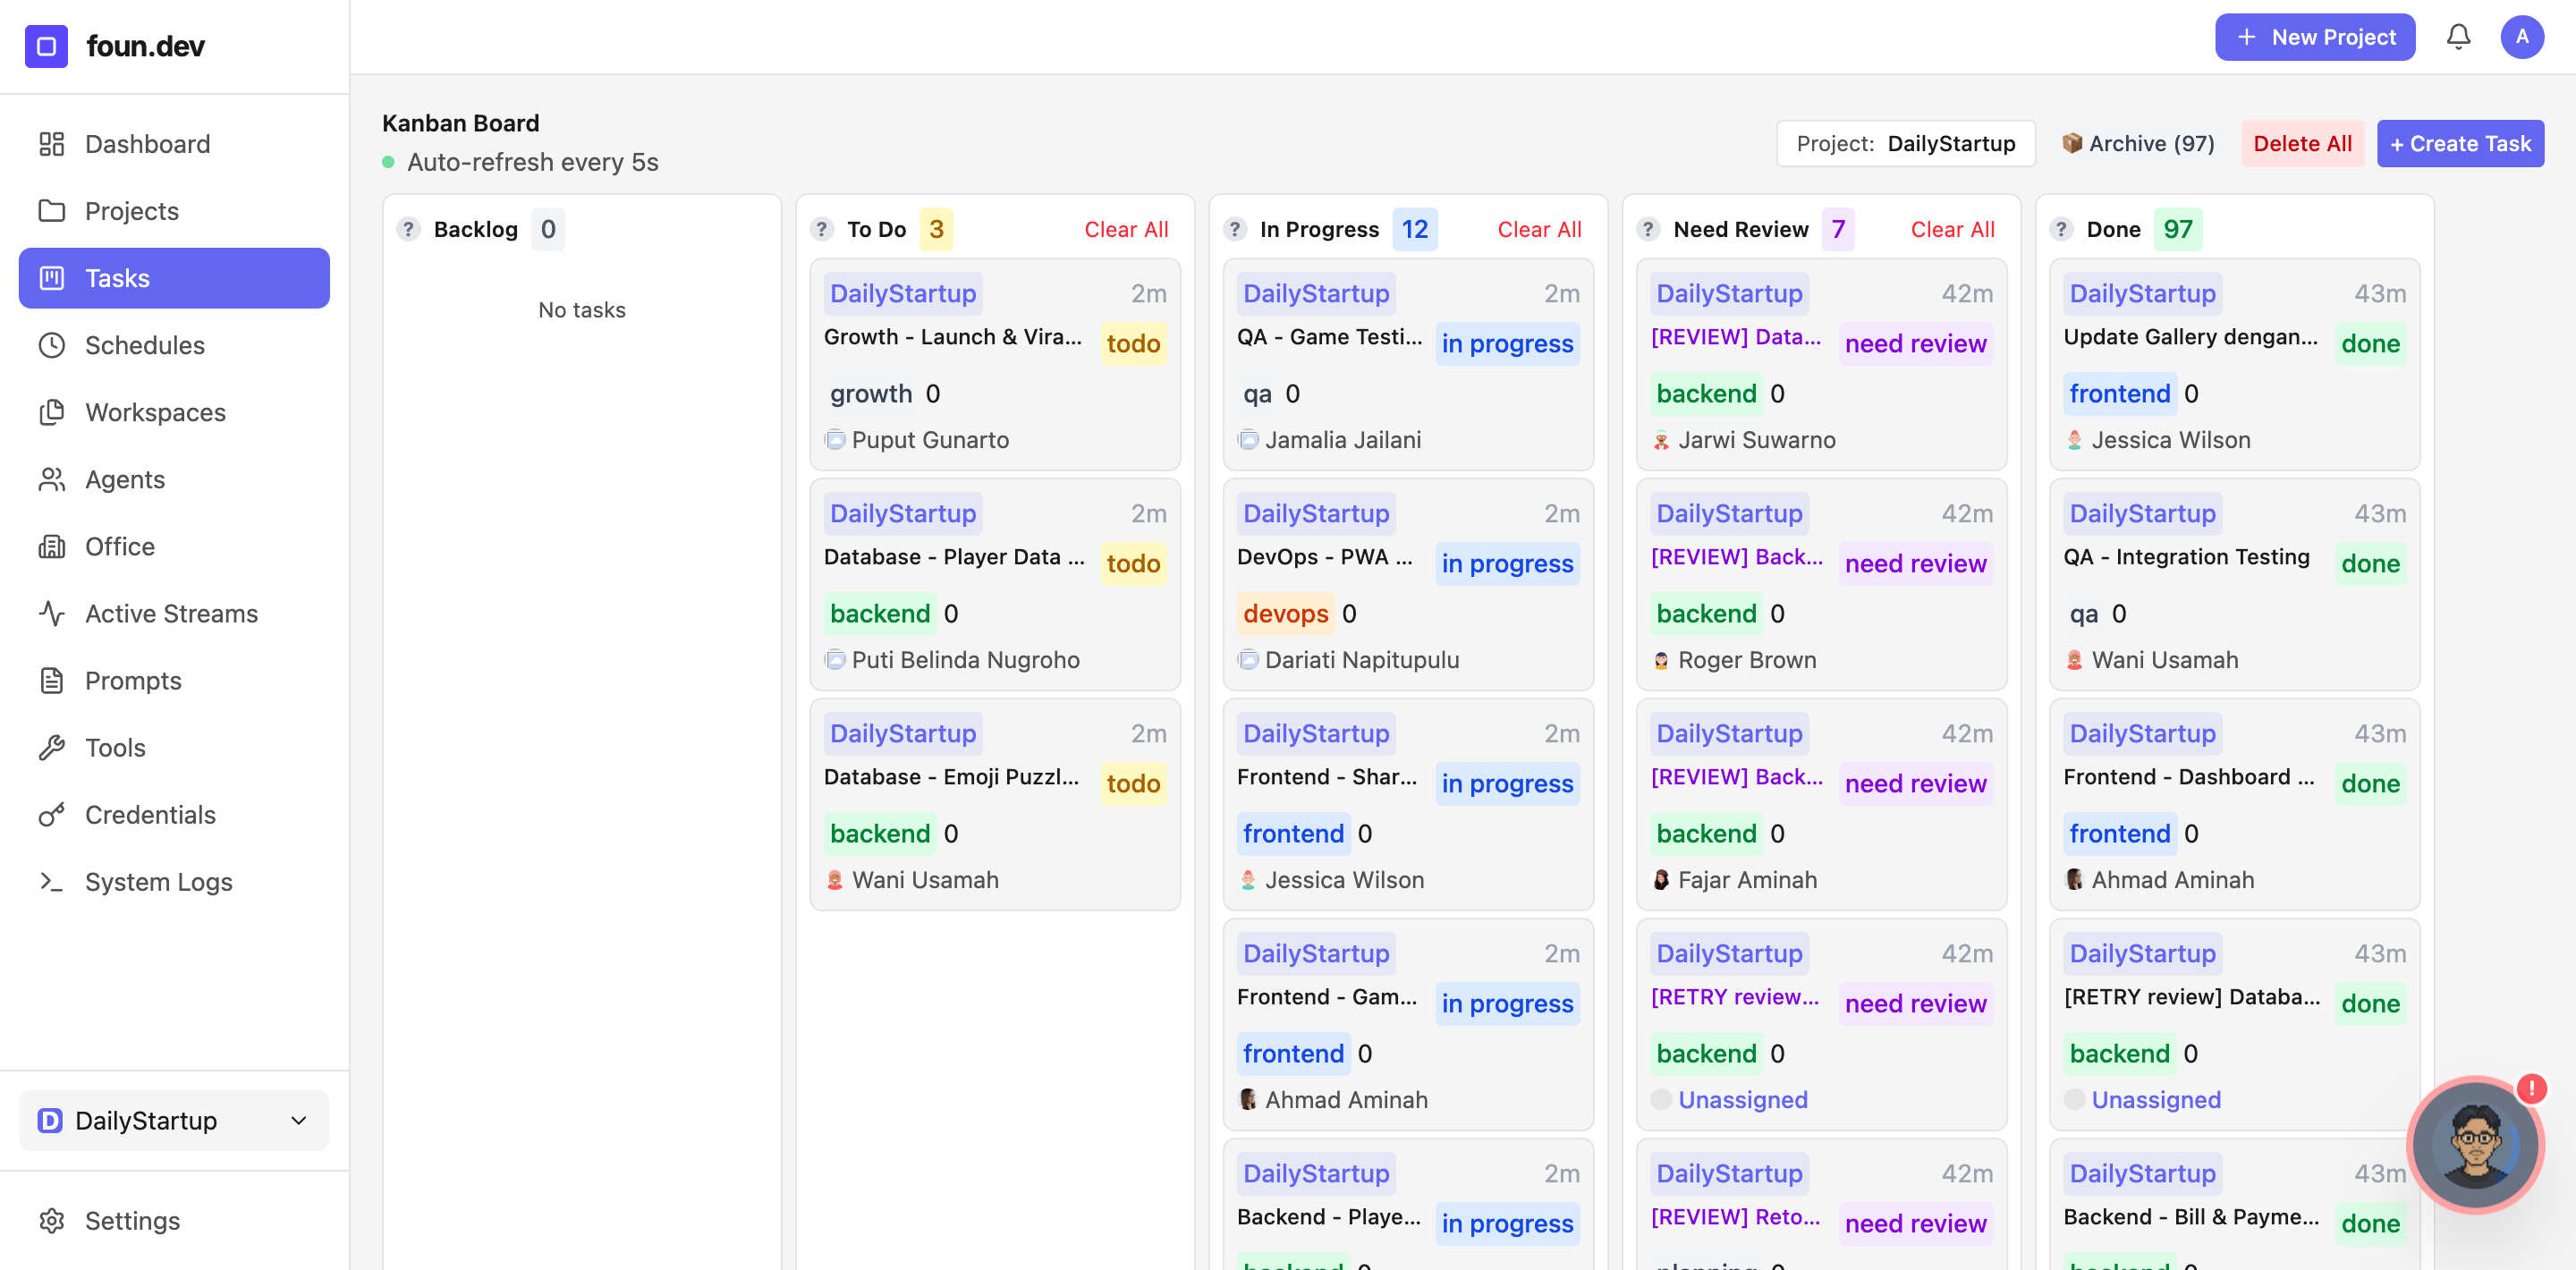2576x1270 pixels.
Task: Click the Office building icon
Action: point(52,546)
